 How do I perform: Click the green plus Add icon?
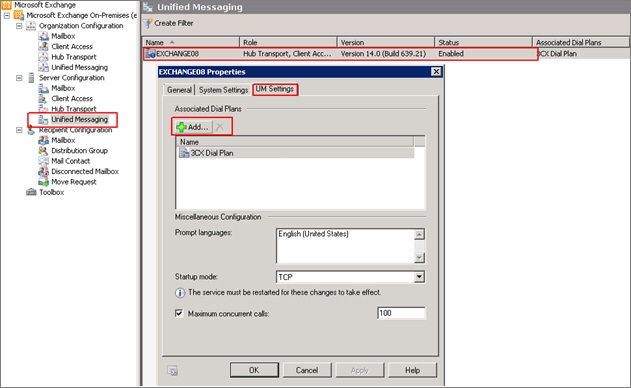[181, 127]
